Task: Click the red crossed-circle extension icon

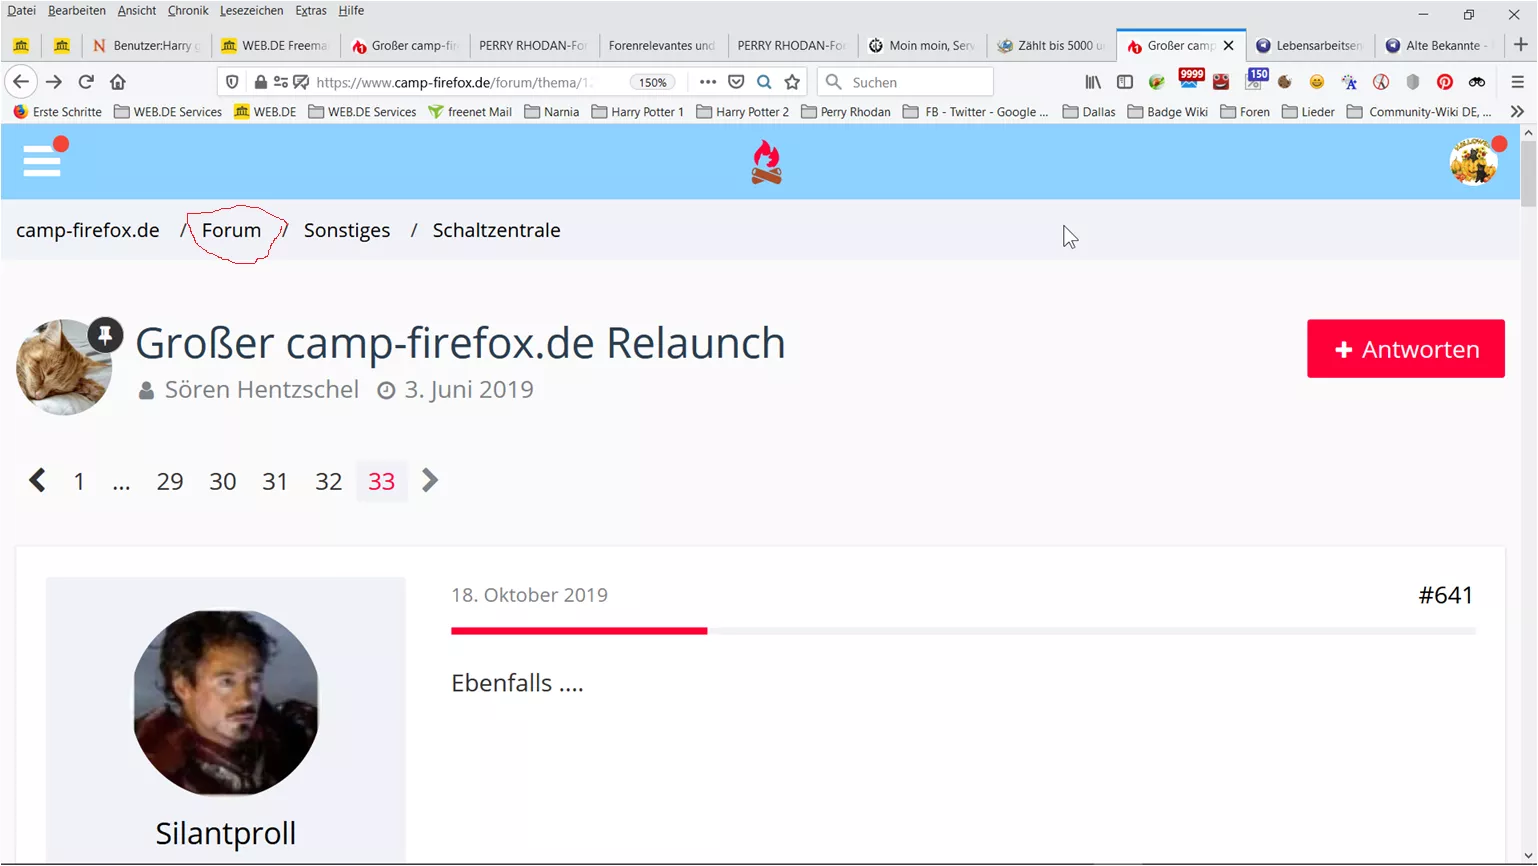Action: (x=1381, y=82)
